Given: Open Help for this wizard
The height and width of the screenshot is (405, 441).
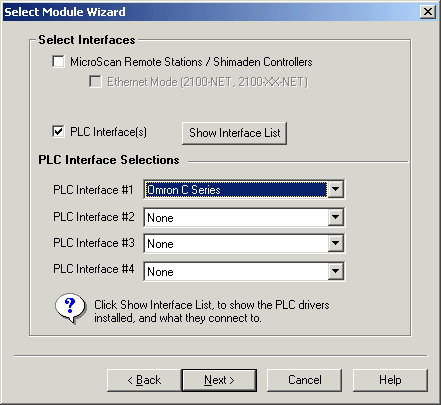Looking at the screenshot, I should click(x=390, y=380).
